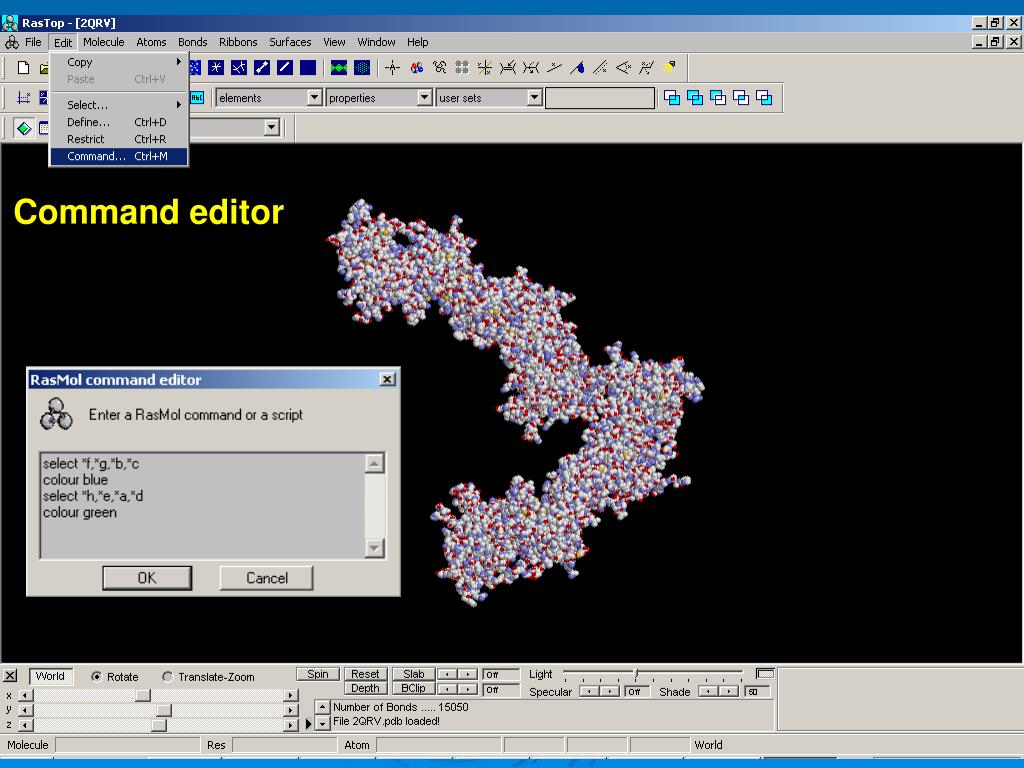Expand the Copy submenu
Image resolution: width=1024 pixels, height=768 pixels.
[x=119, y=62]
